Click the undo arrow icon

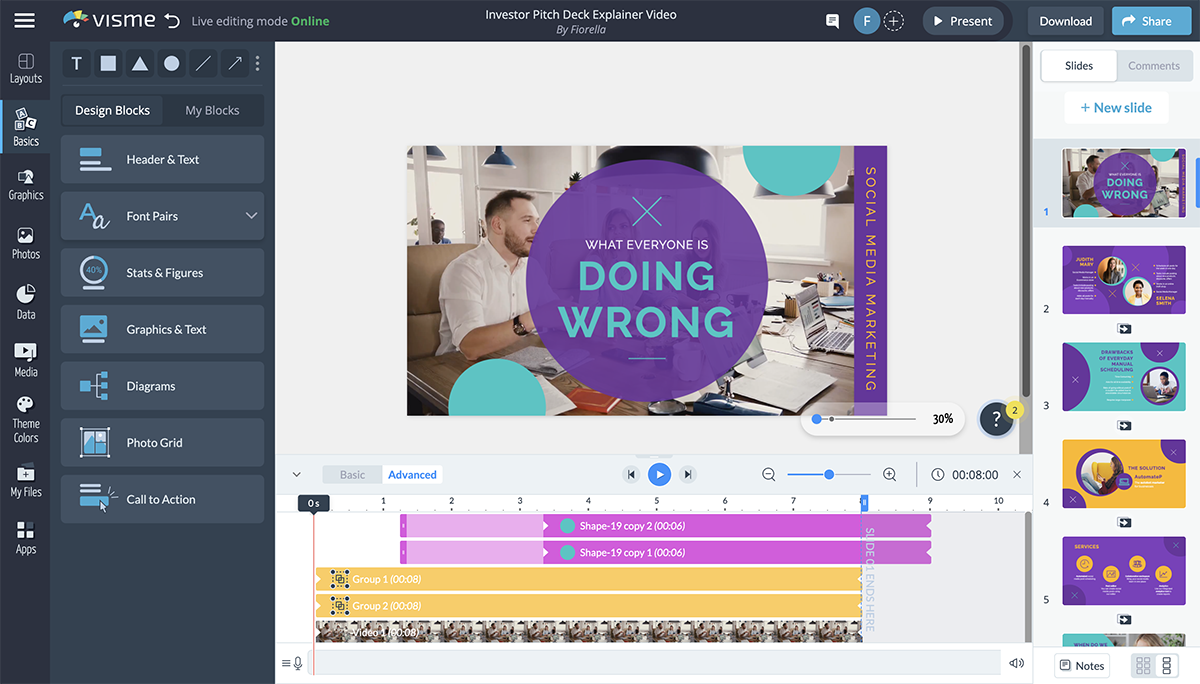pos(172,21)
